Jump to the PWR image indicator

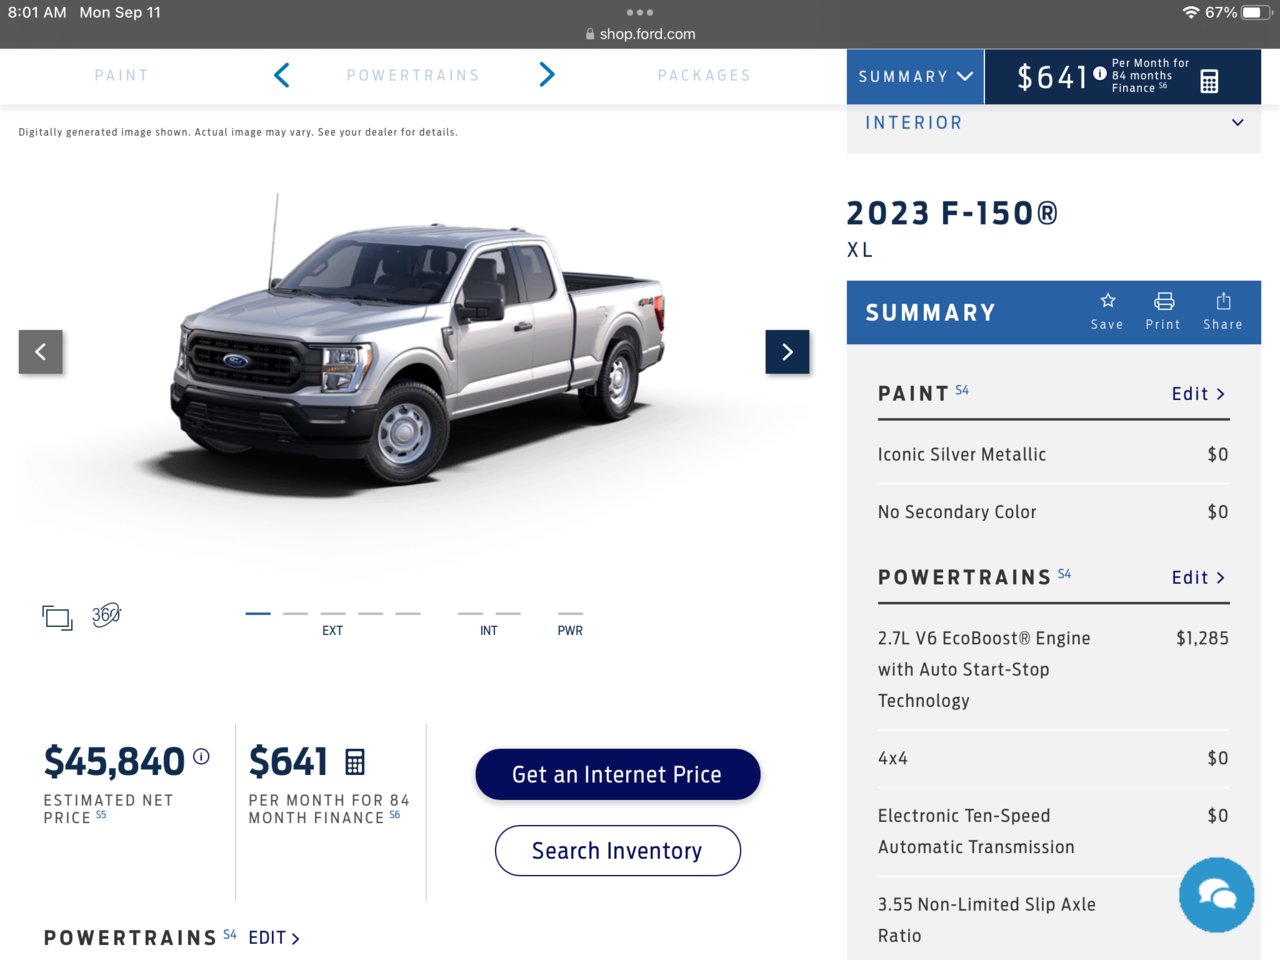click(570, 622)
